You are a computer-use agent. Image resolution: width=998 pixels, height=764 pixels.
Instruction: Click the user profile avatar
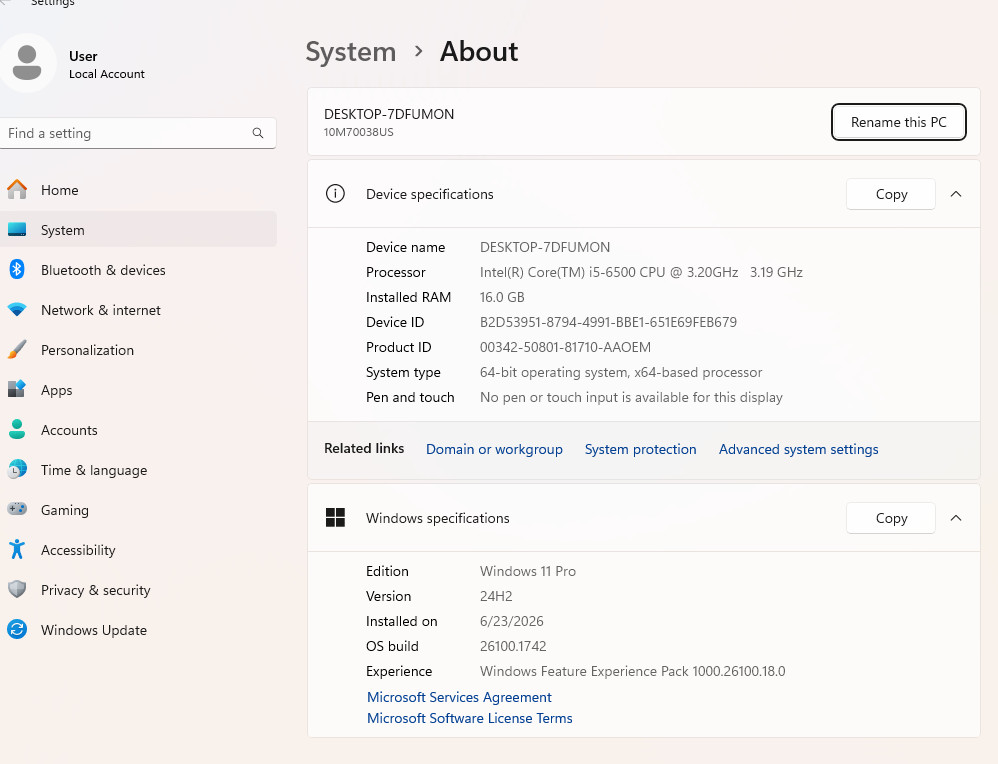[27, 64]
